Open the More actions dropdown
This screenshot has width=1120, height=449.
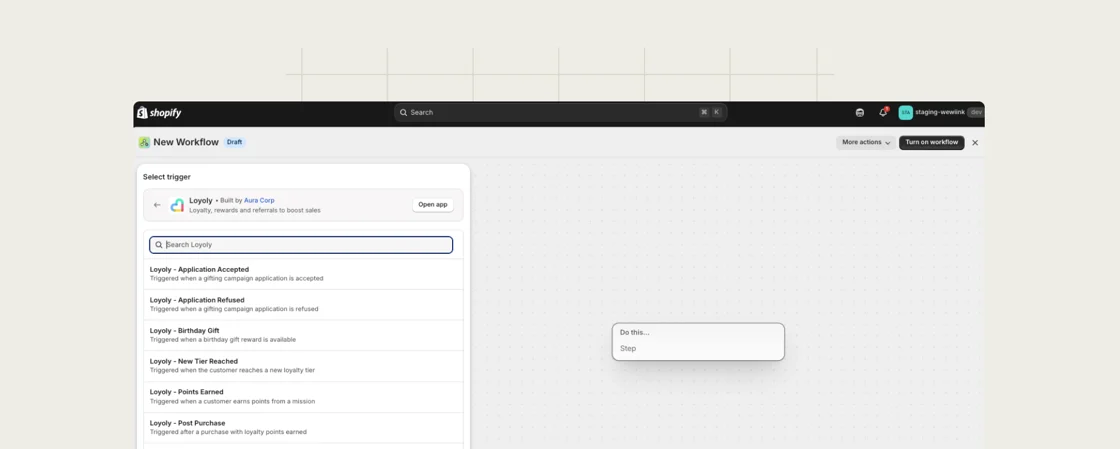pyautogui.click(x=866, y=143)
